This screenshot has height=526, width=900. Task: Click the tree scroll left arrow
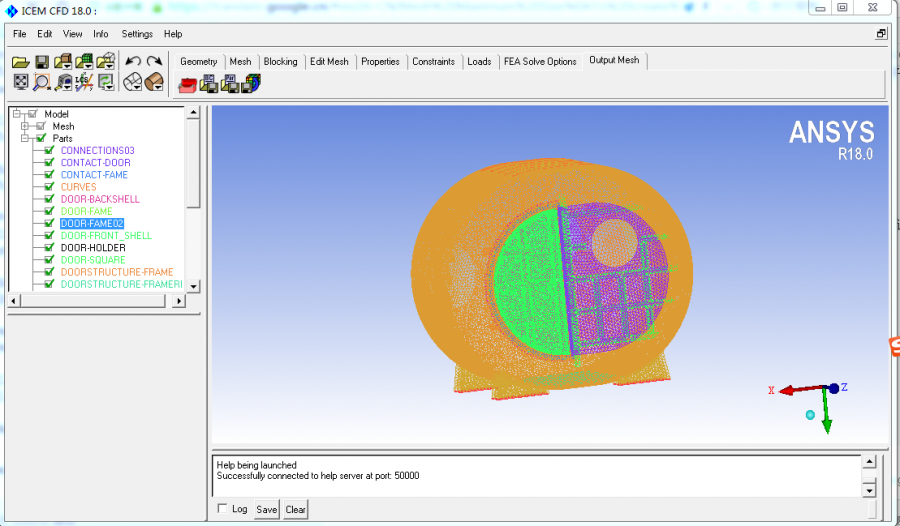(14, 300)
